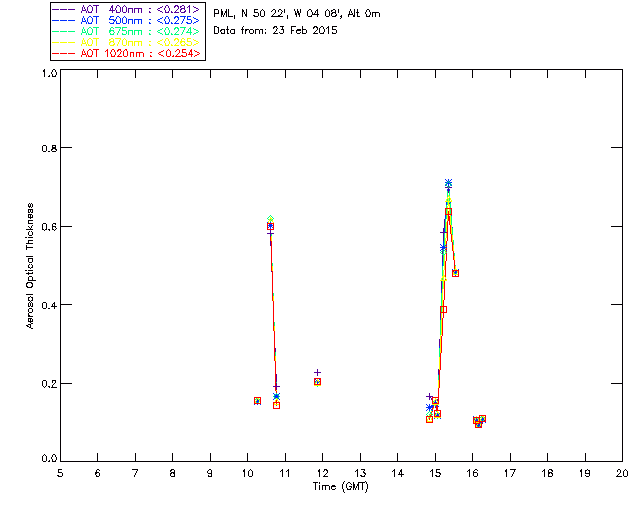Click the x-axis tick label 19
This screenshot has height=512, width=640.
585,473
